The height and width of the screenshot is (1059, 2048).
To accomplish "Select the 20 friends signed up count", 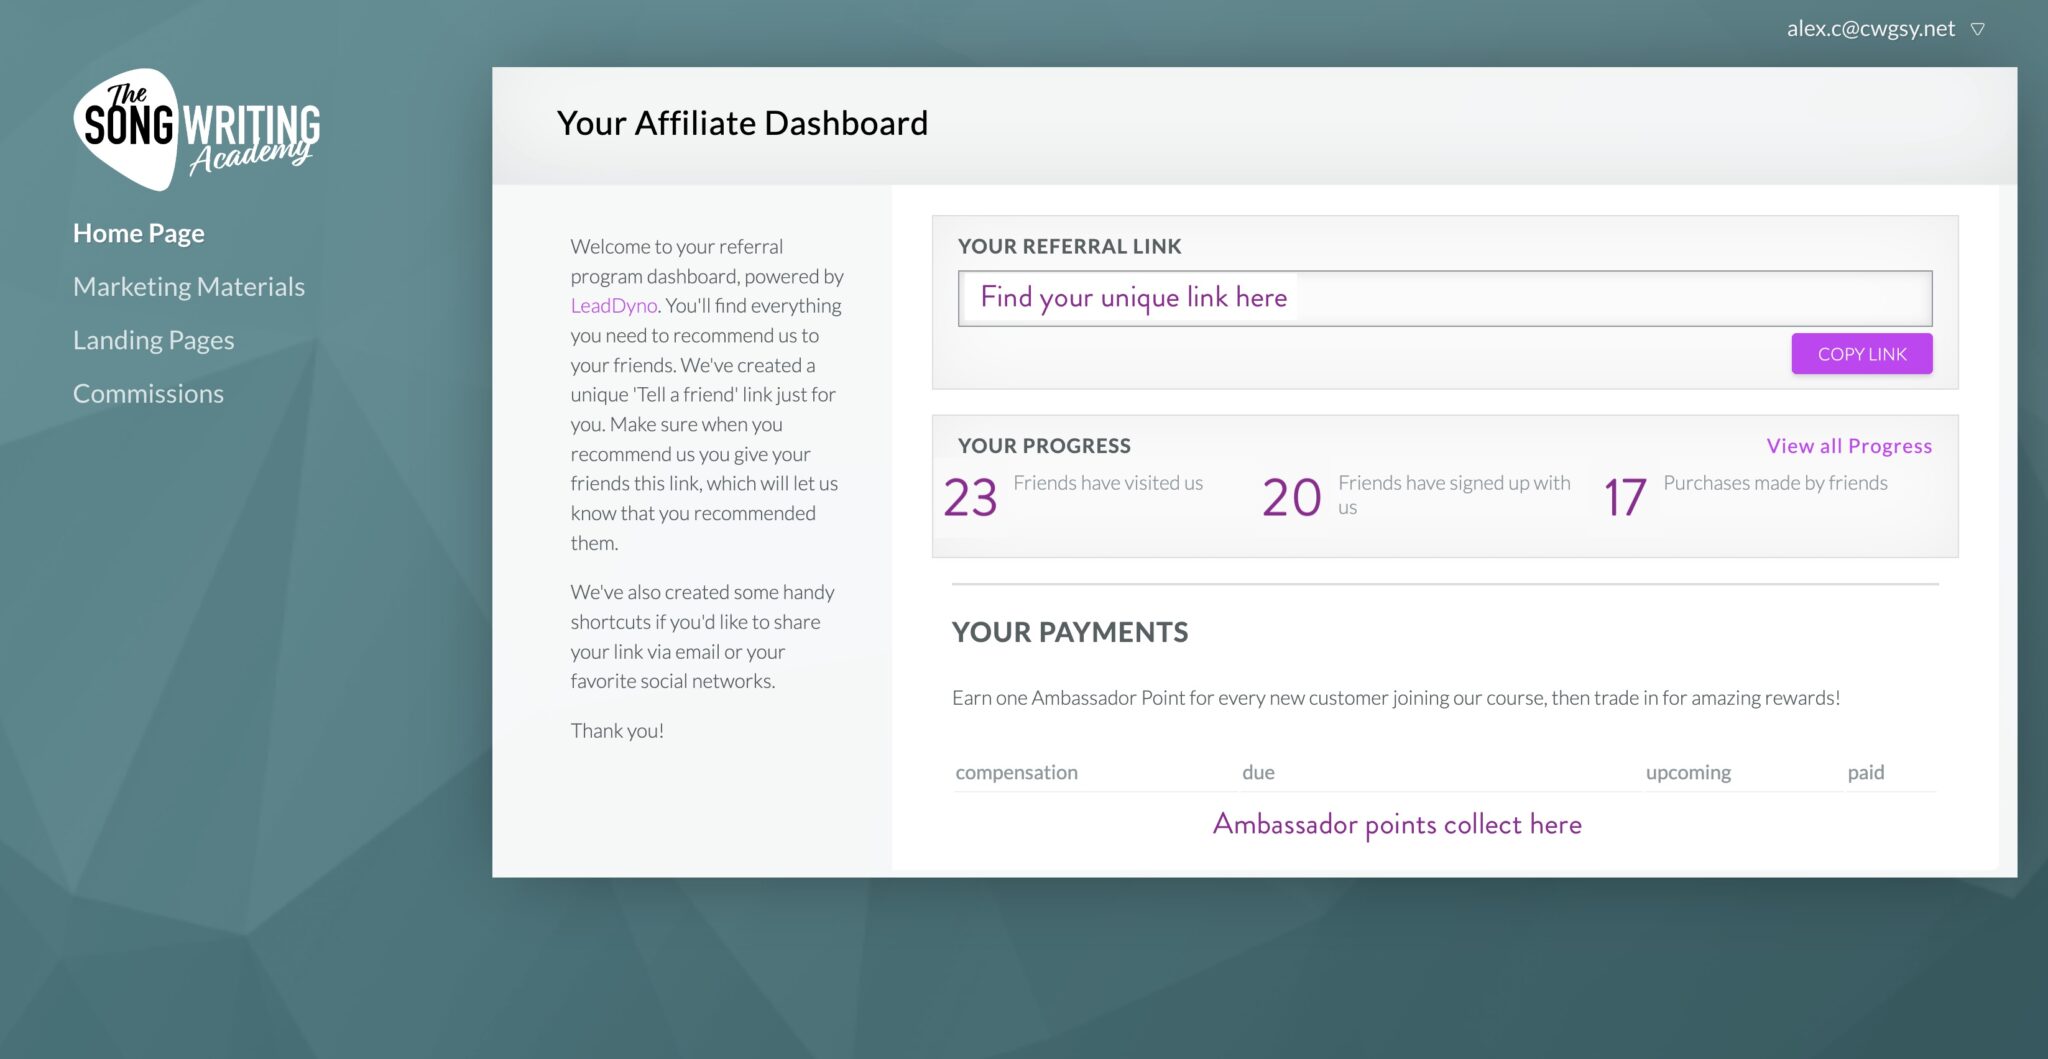I will pos(1291,497).
